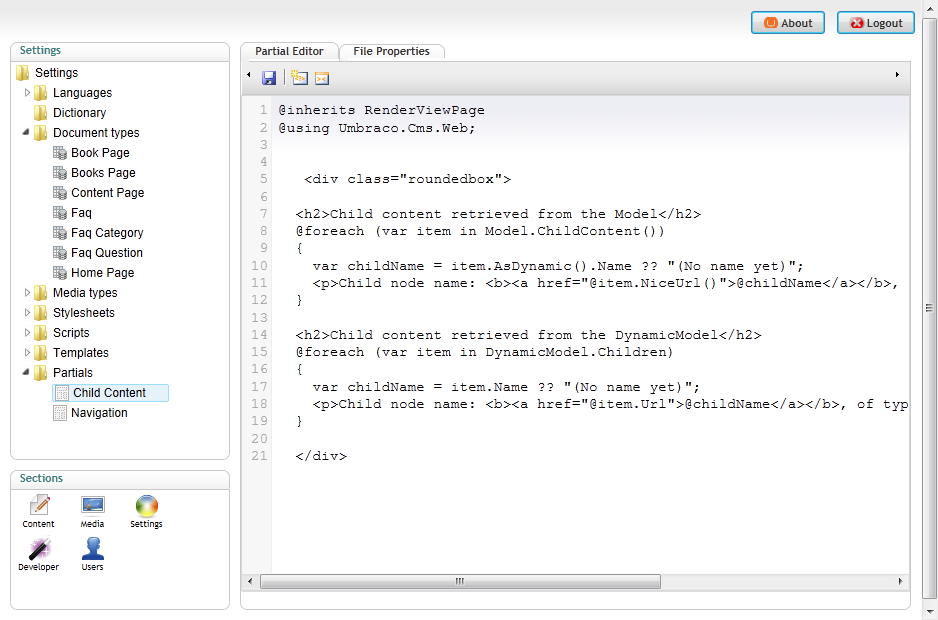The width and height of the screenshot is (938, 620).
Task: Select the Partial Editor tab
Action: click(x=289, y=51)
